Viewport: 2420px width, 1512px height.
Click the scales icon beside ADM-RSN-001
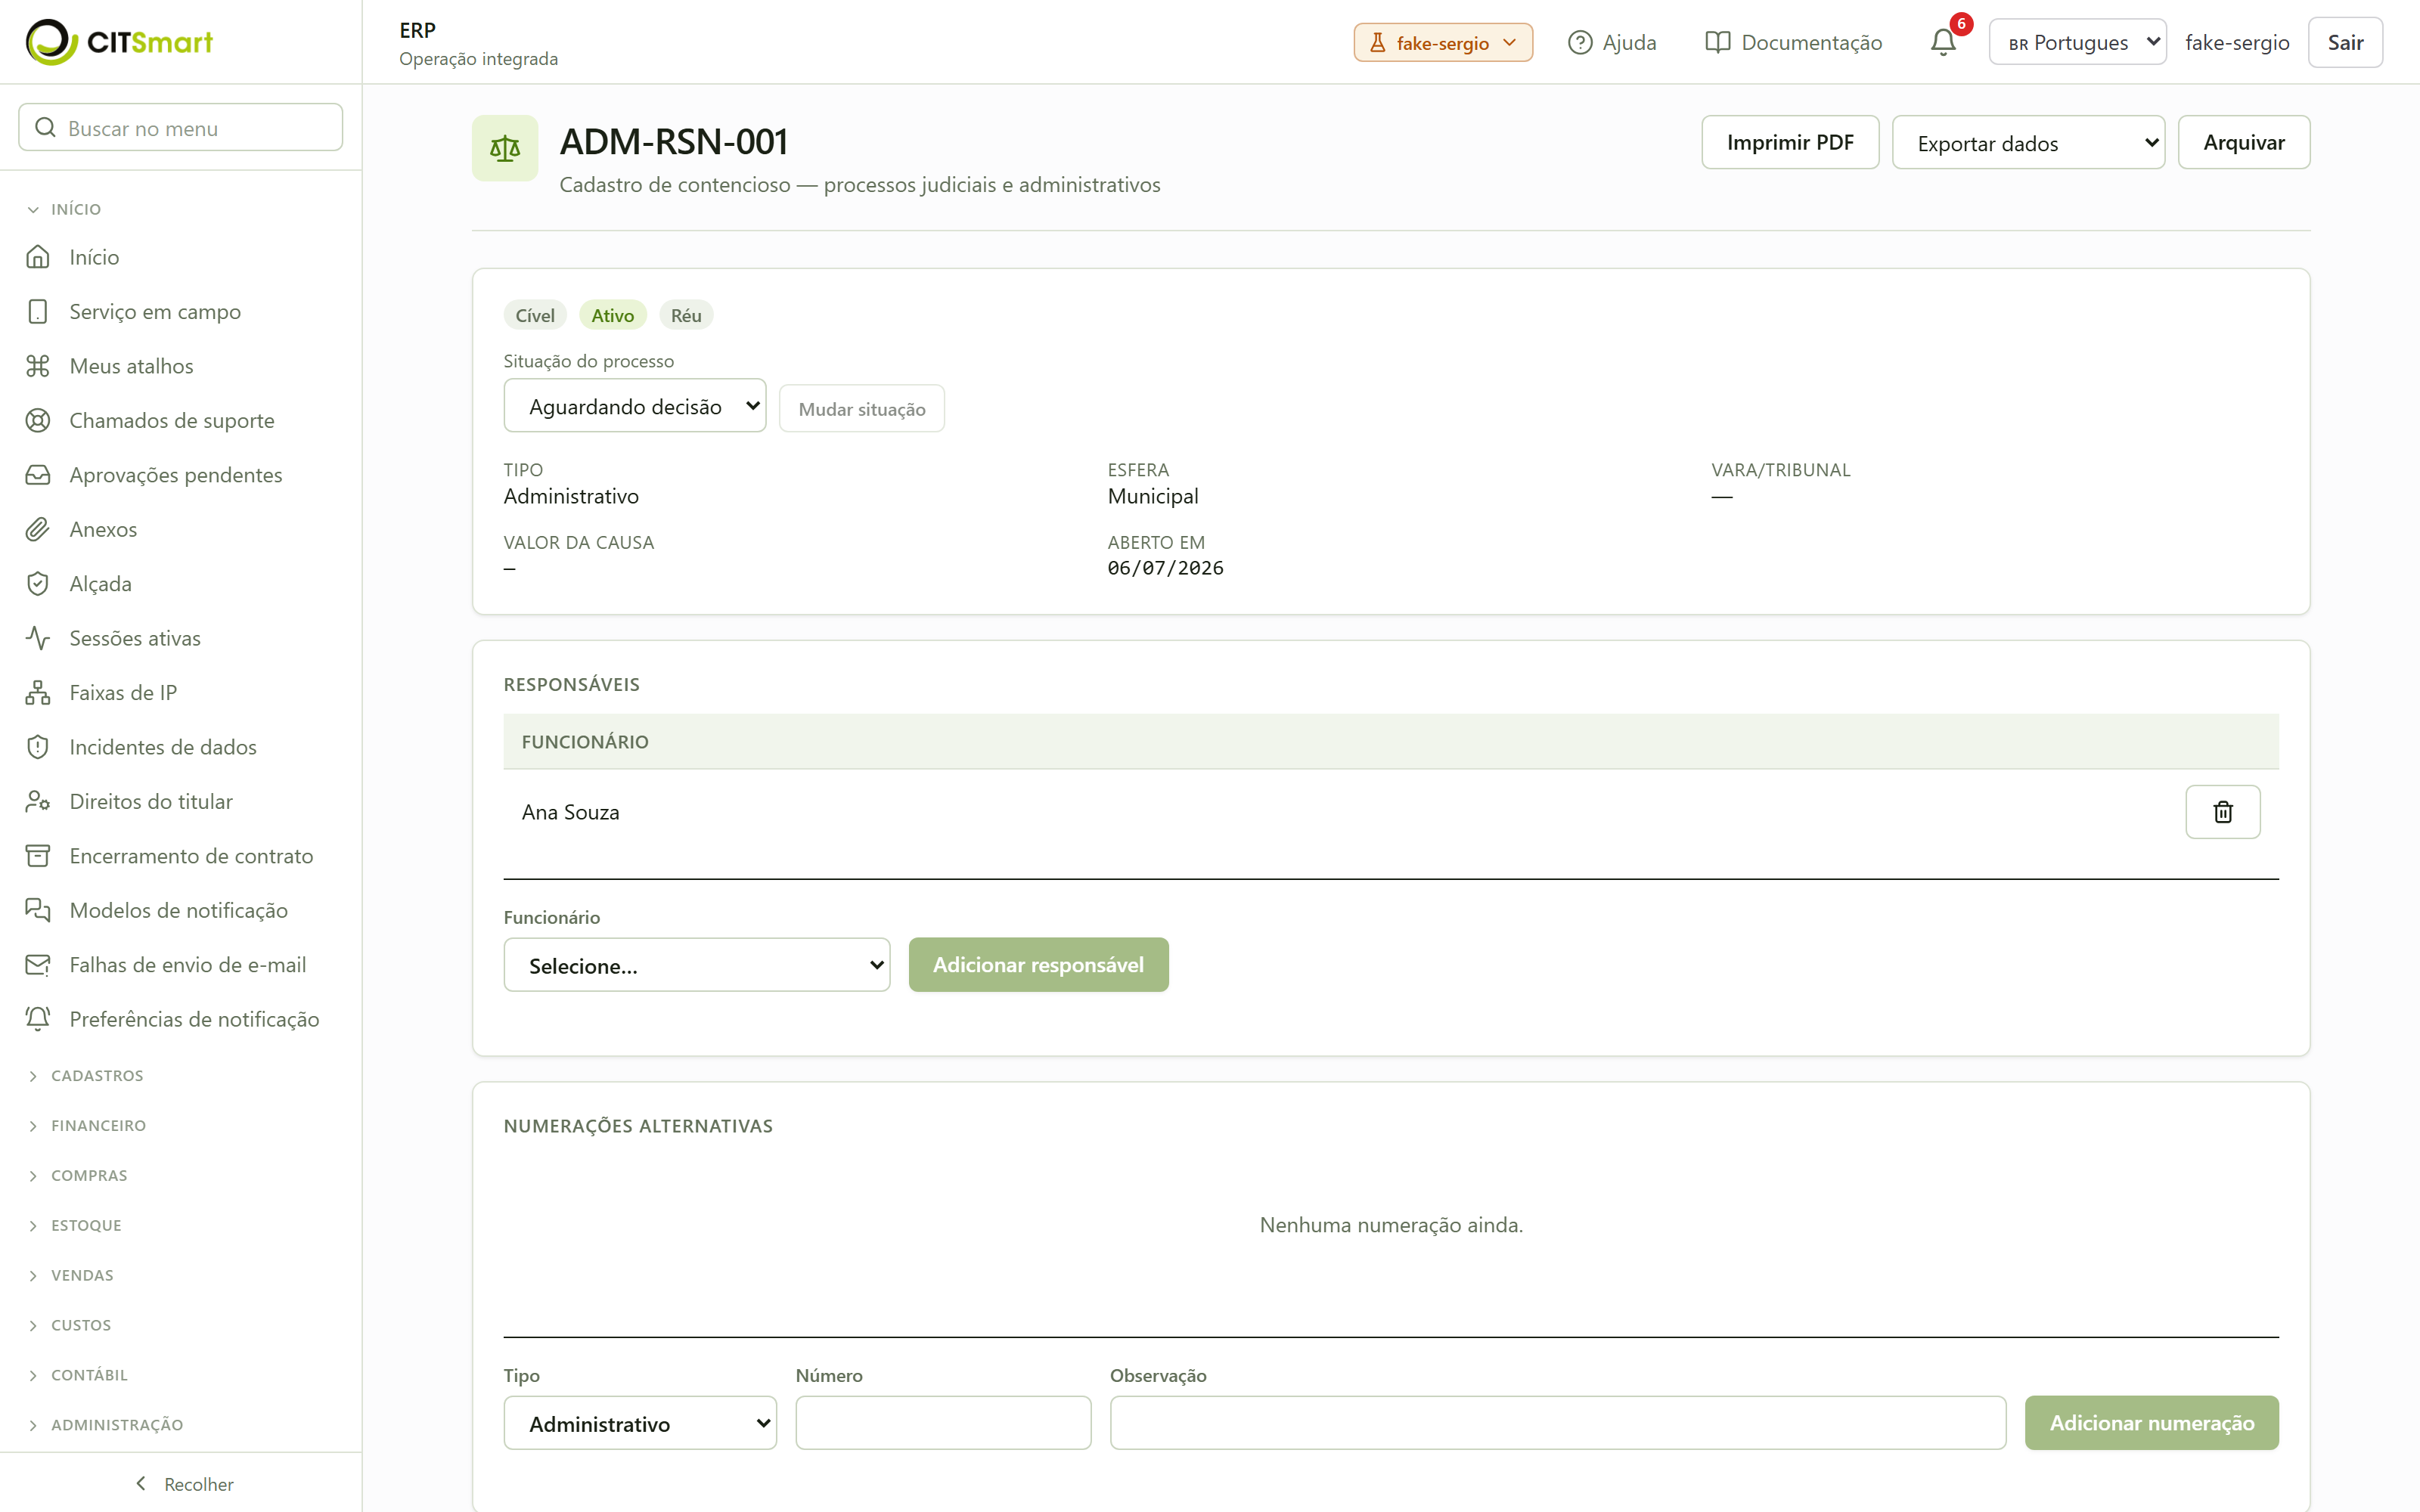coord(505,149)
